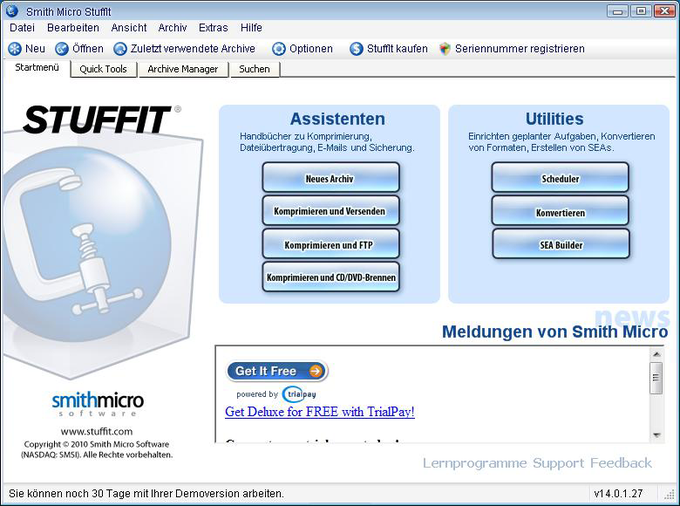Open the Extras menu

click(x=213, y=28)
